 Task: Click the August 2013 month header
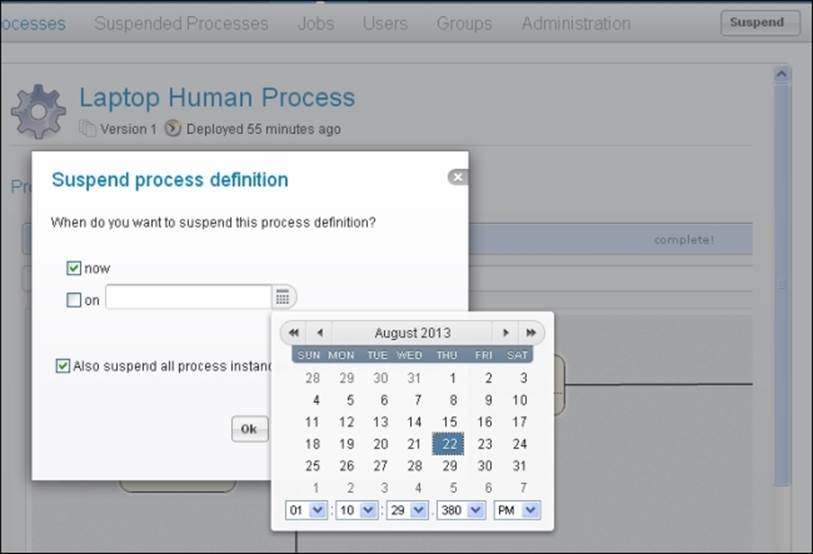(x=413, y=333)
